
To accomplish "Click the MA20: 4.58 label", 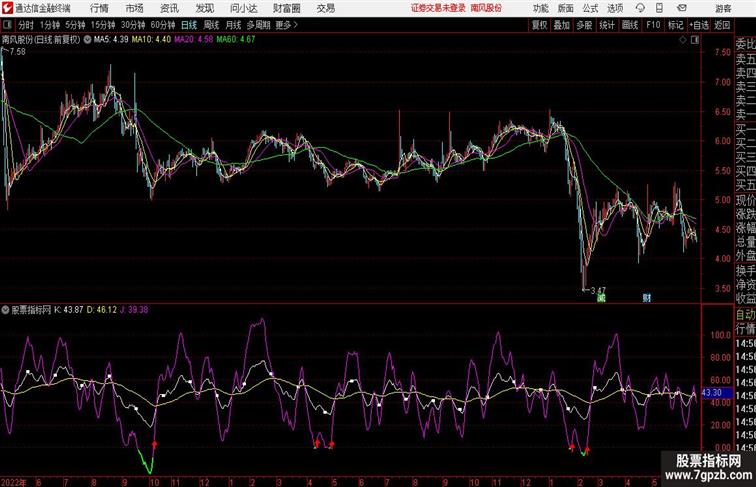I will point(193,40).
